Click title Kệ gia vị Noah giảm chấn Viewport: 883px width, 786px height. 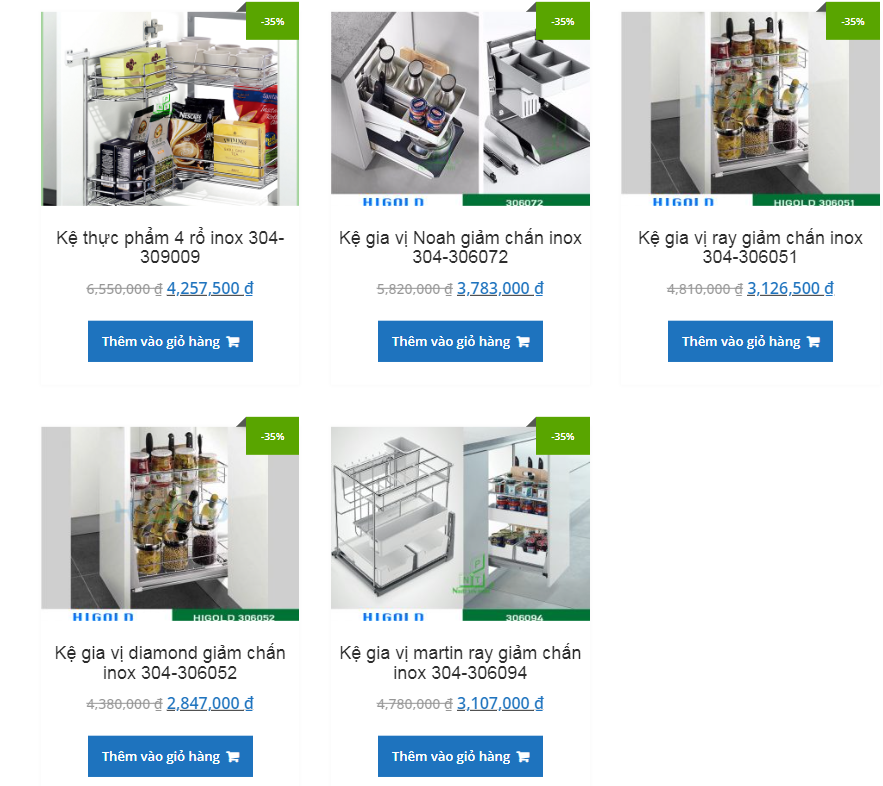pyautogui.click(x=460, y=247)
